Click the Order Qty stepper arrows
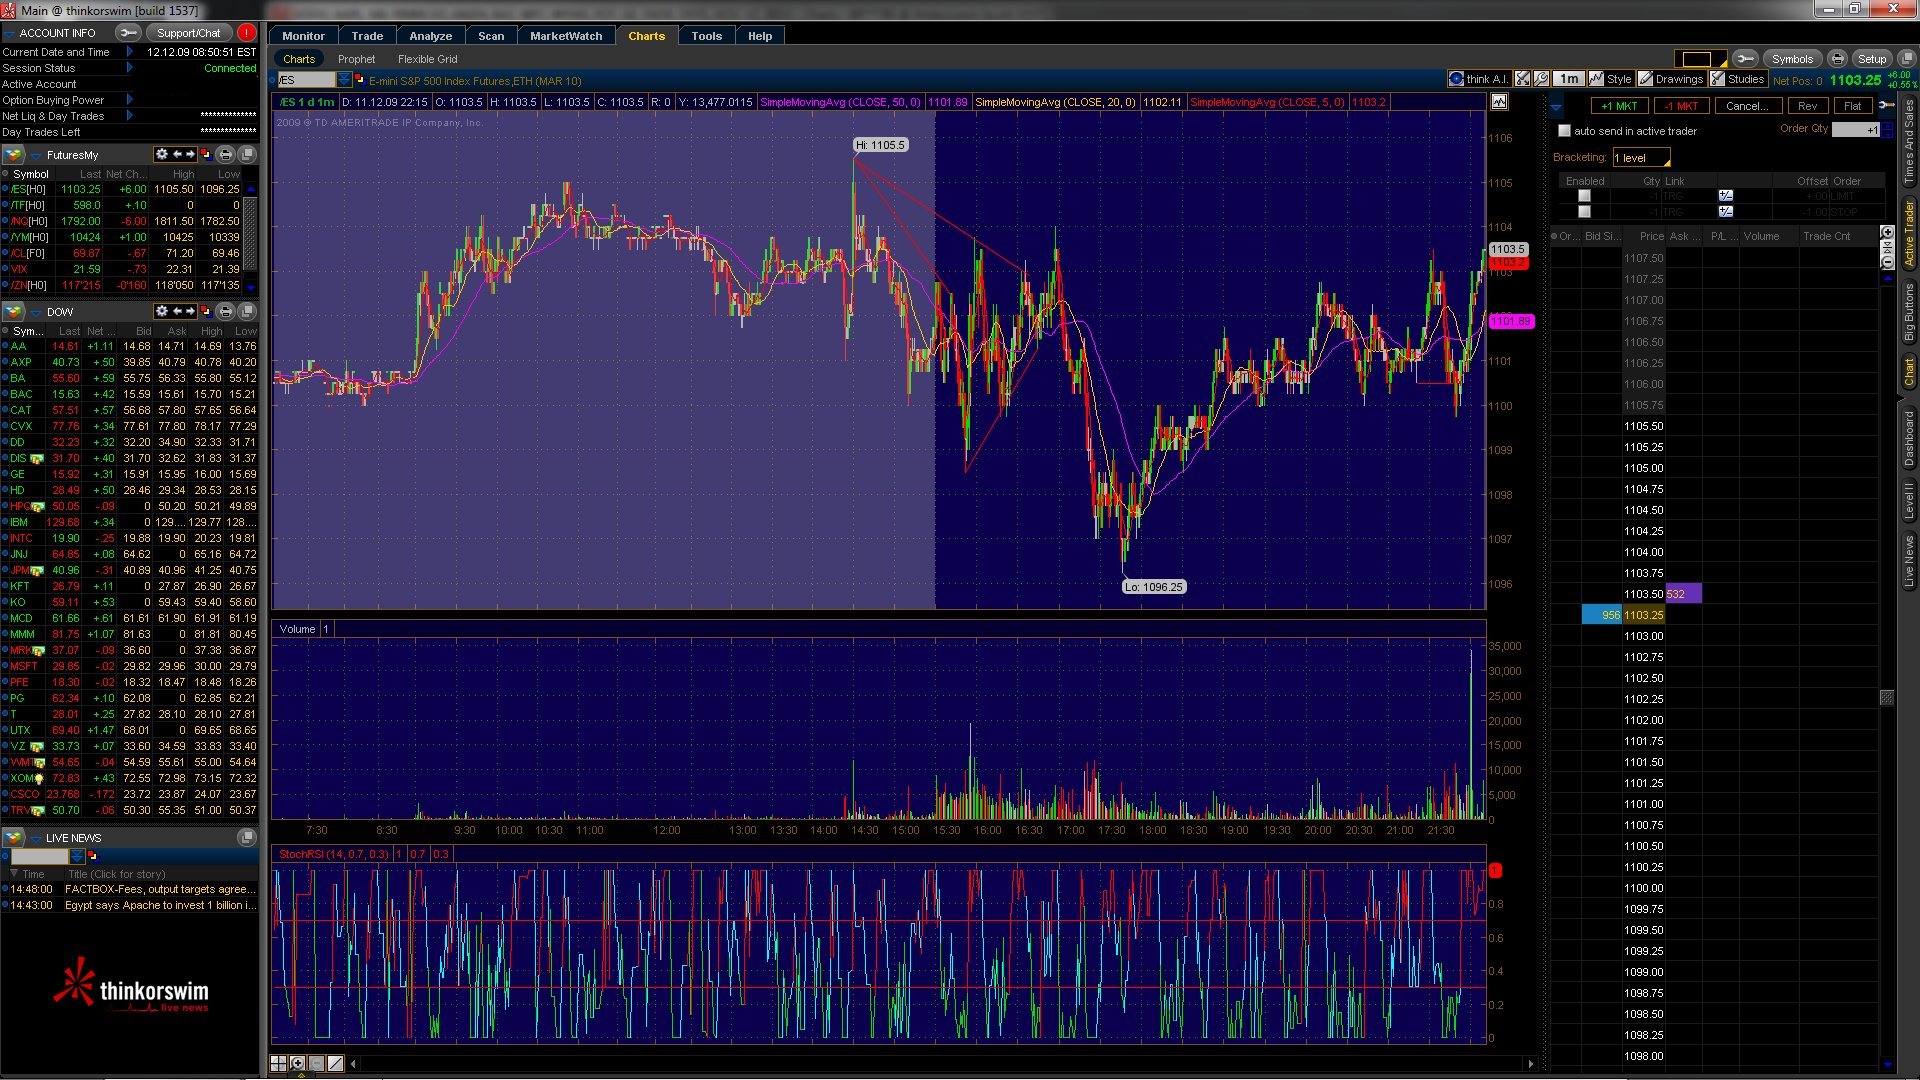1920x1080 pixels. click(1886, 130)
